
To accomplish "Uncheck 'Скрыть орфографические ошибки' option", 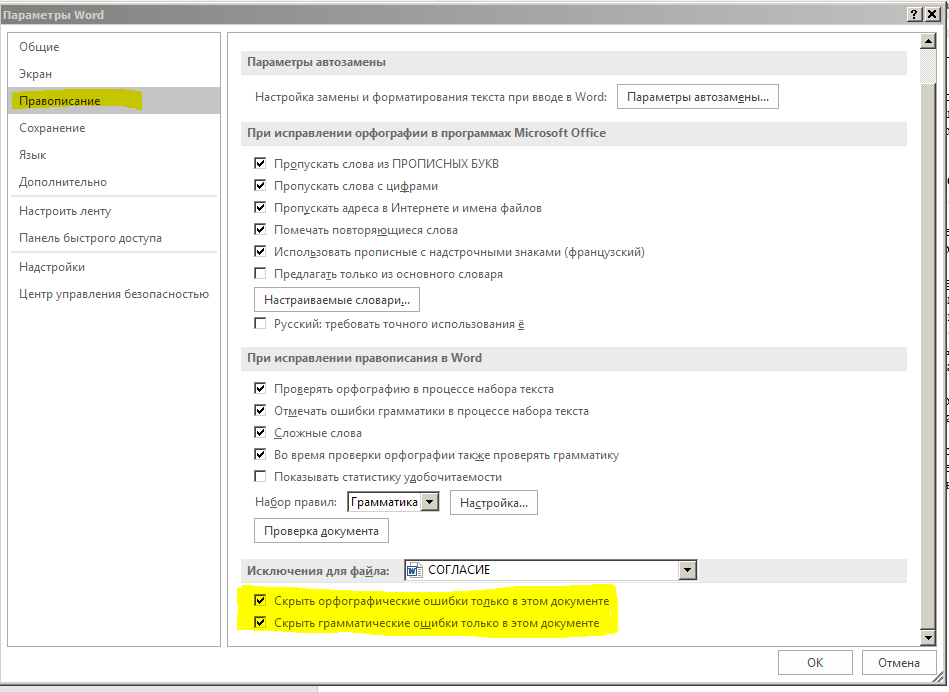I will pyautogui.click(x=260, y=601).
